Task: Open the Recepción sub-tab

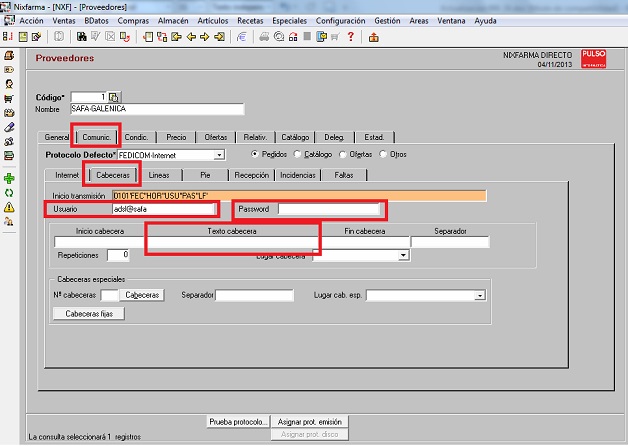Action: pos(252,175)
